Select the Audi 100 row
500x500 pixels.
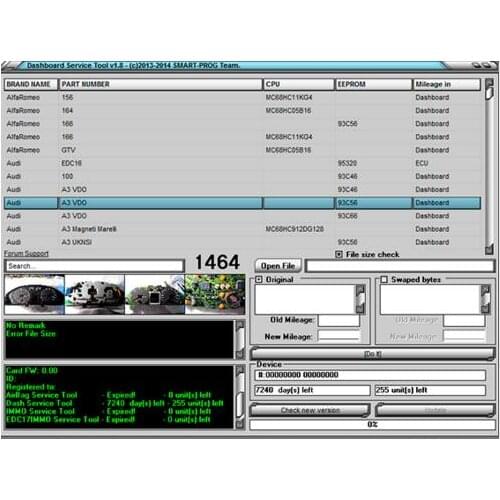(242, 176)
